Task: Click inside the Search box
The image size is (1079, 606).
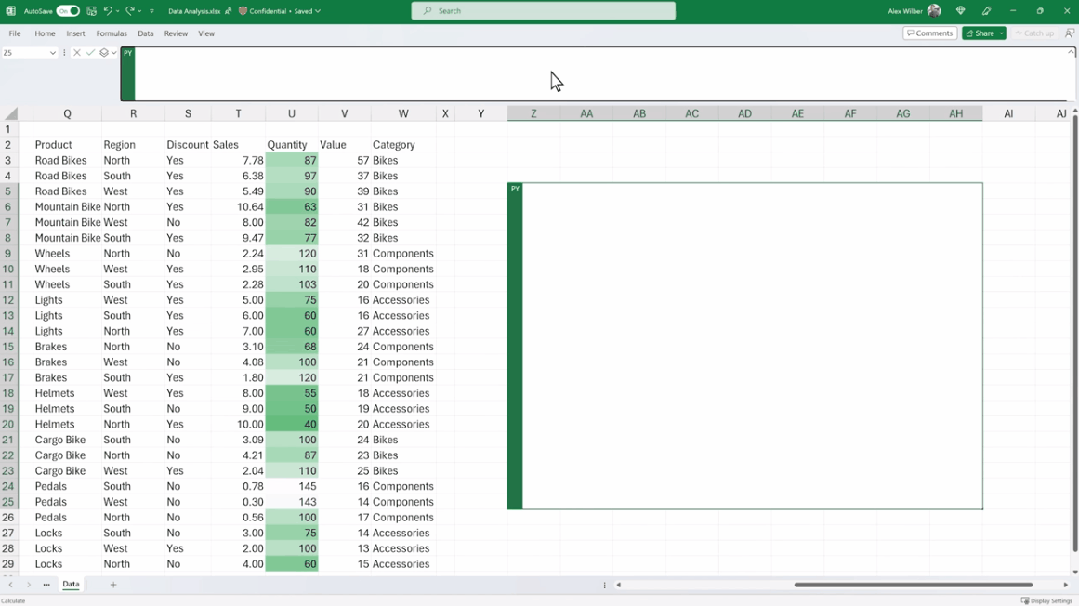Action: tap(543, 11)
